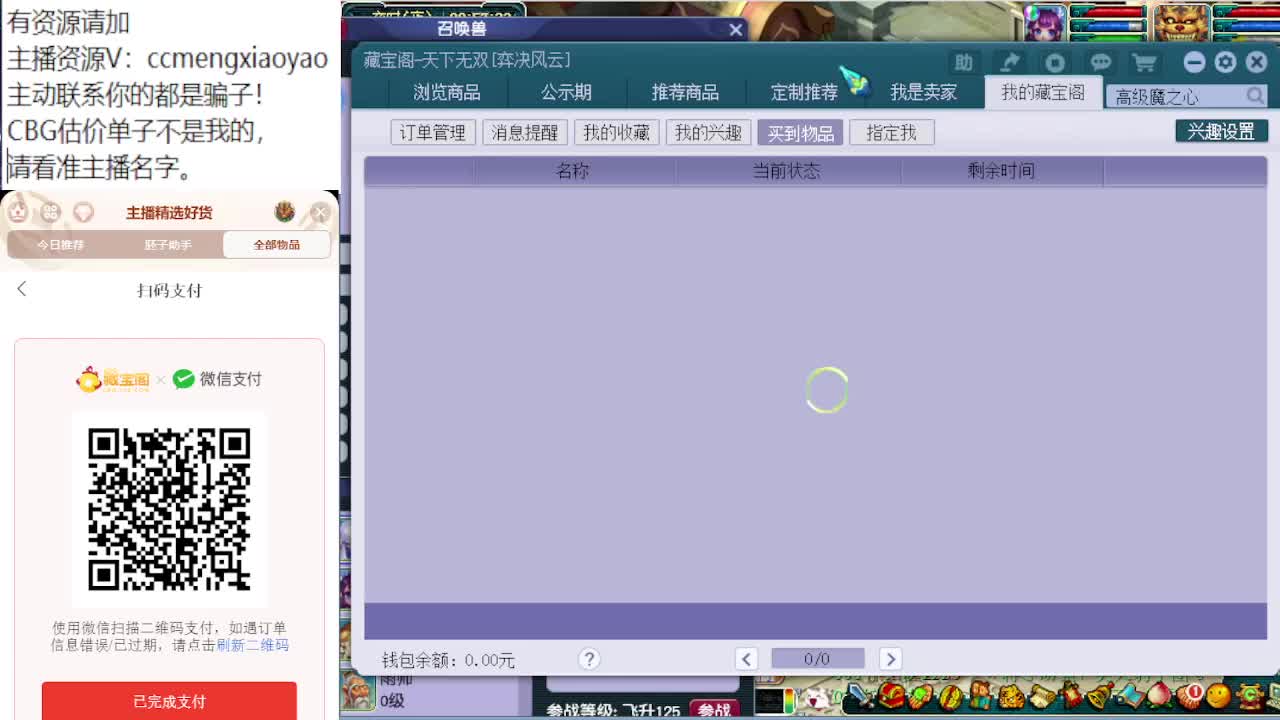Screen dimensions: 1280x720
Task: Click the streamer avatar icon
Action: point(285,212)
